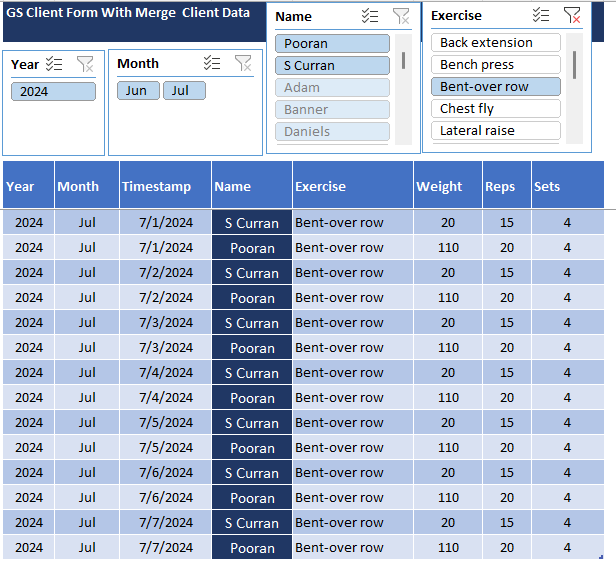The height and width of the screenshot is (571, 616).
Task: Toggle multi-select in the Exercise slicer
Action: (541, 15)
